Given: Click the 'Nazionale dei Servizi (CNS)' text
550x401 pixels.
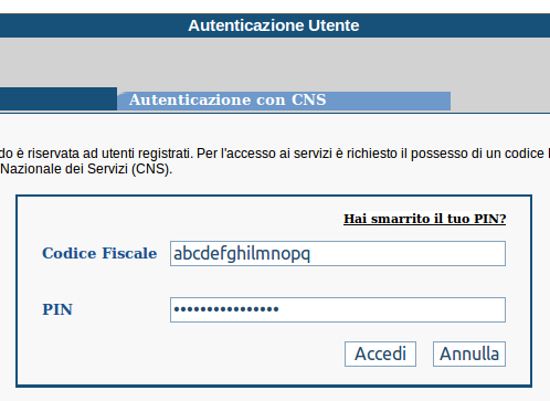Looking at the screenshot, I should [86, 169].
